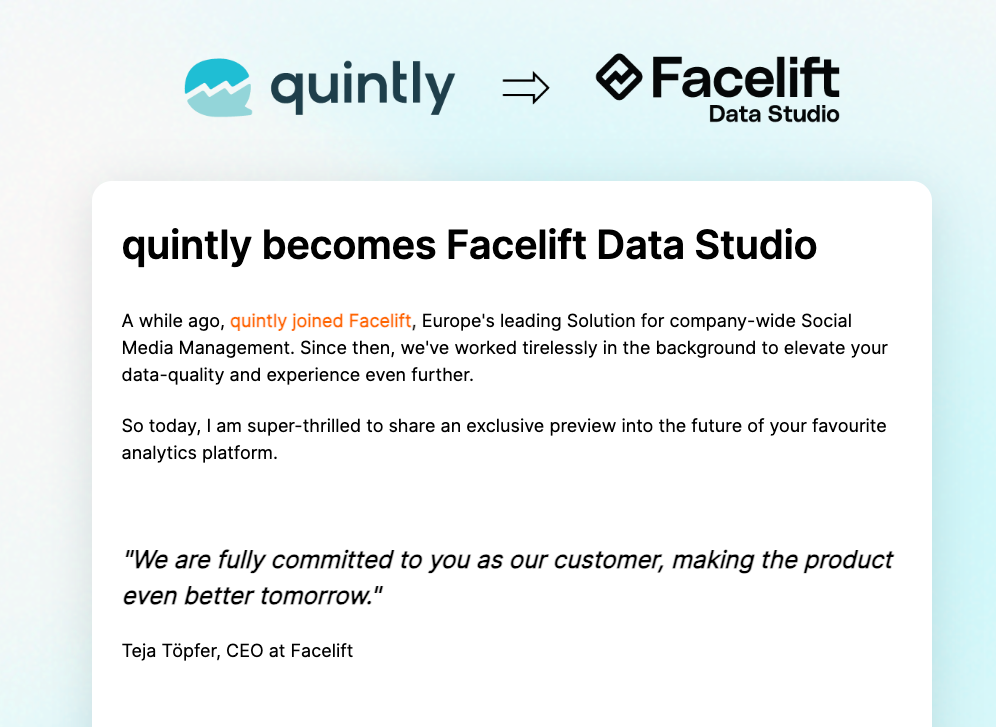Viewport: 996px width, 727px height.
Task: Click the 'even better tomorrow' quote line
Action: 252,596
